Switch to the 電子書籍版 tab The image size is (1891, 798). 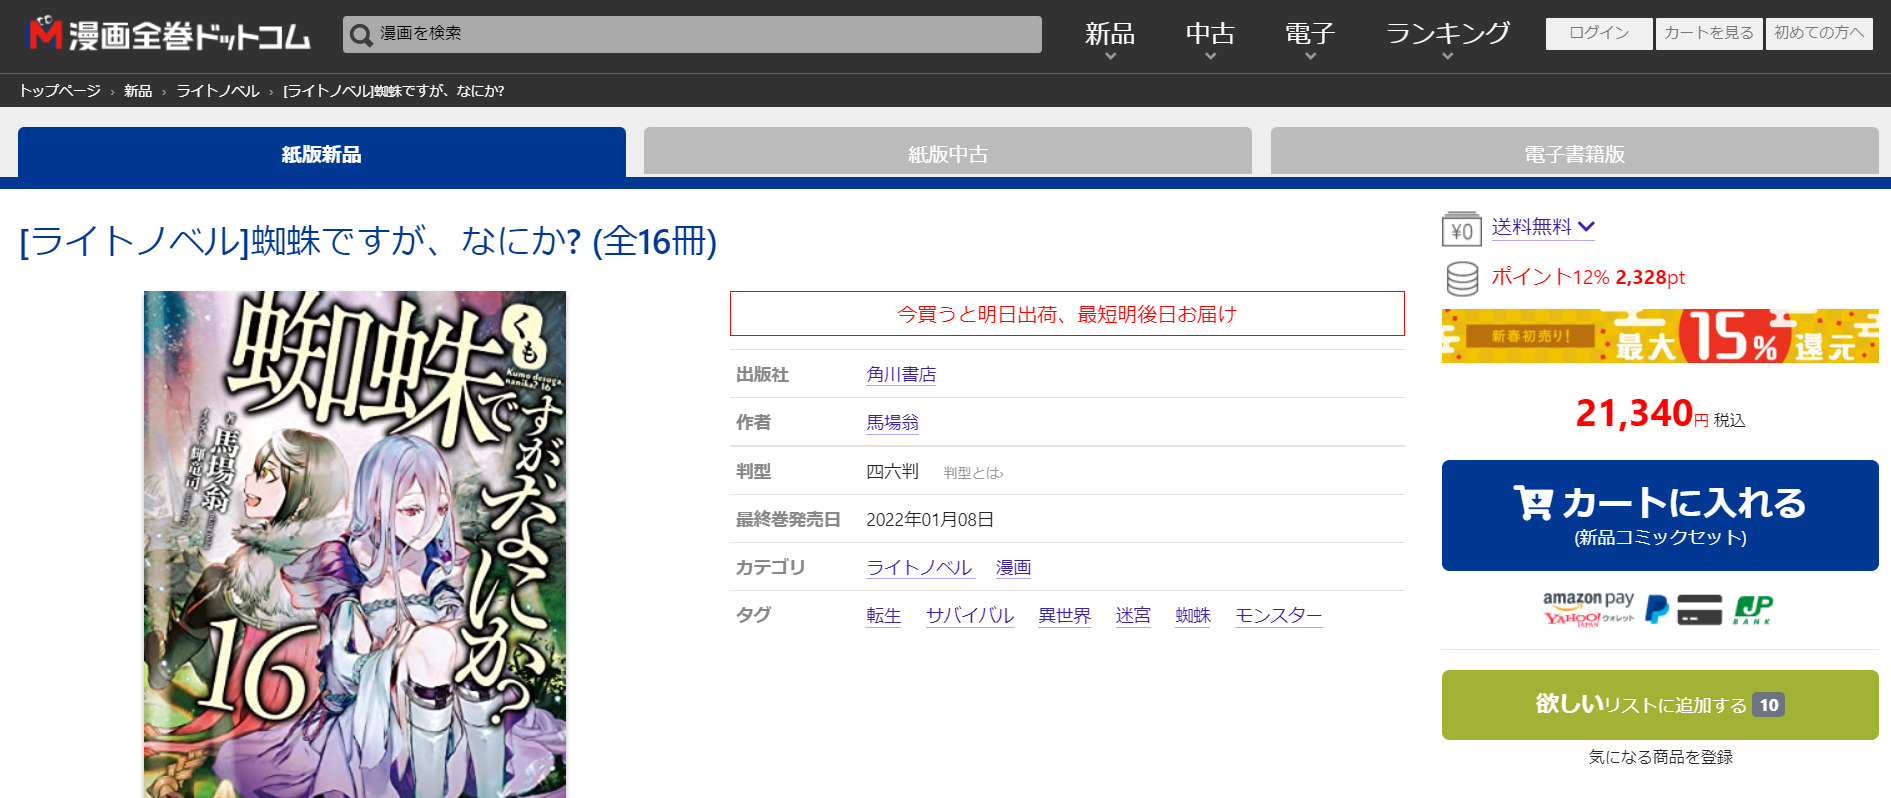(x=1575, y=153)
